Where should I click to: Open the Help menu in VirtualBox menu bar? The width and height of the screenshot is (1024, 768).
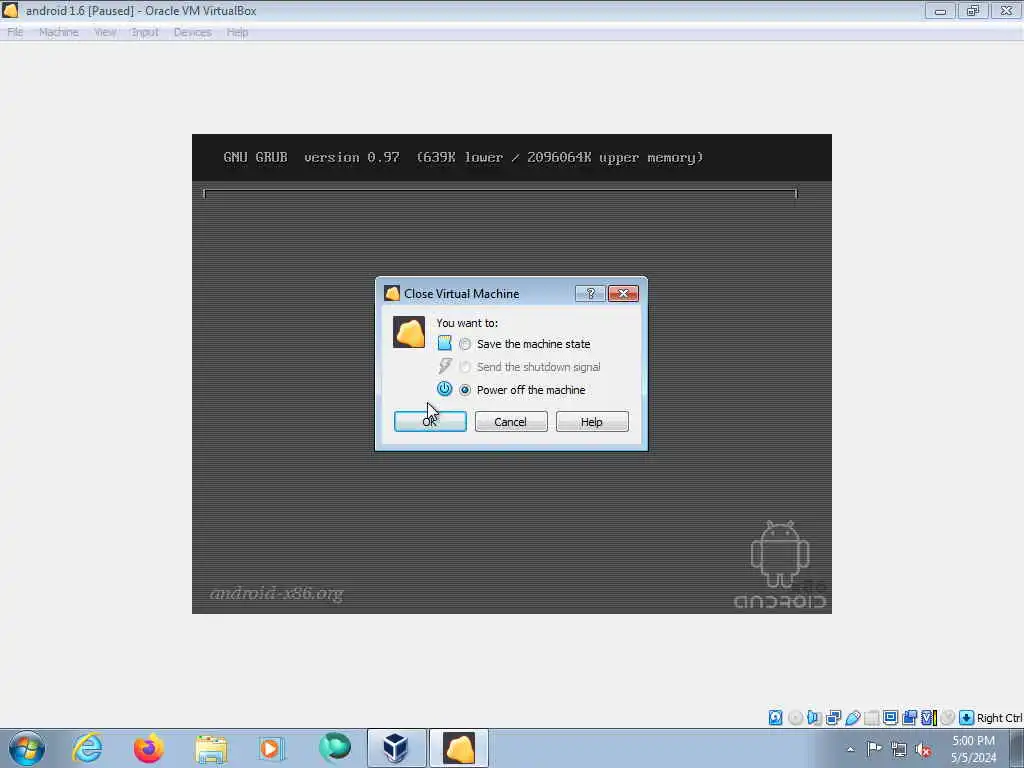237,32
